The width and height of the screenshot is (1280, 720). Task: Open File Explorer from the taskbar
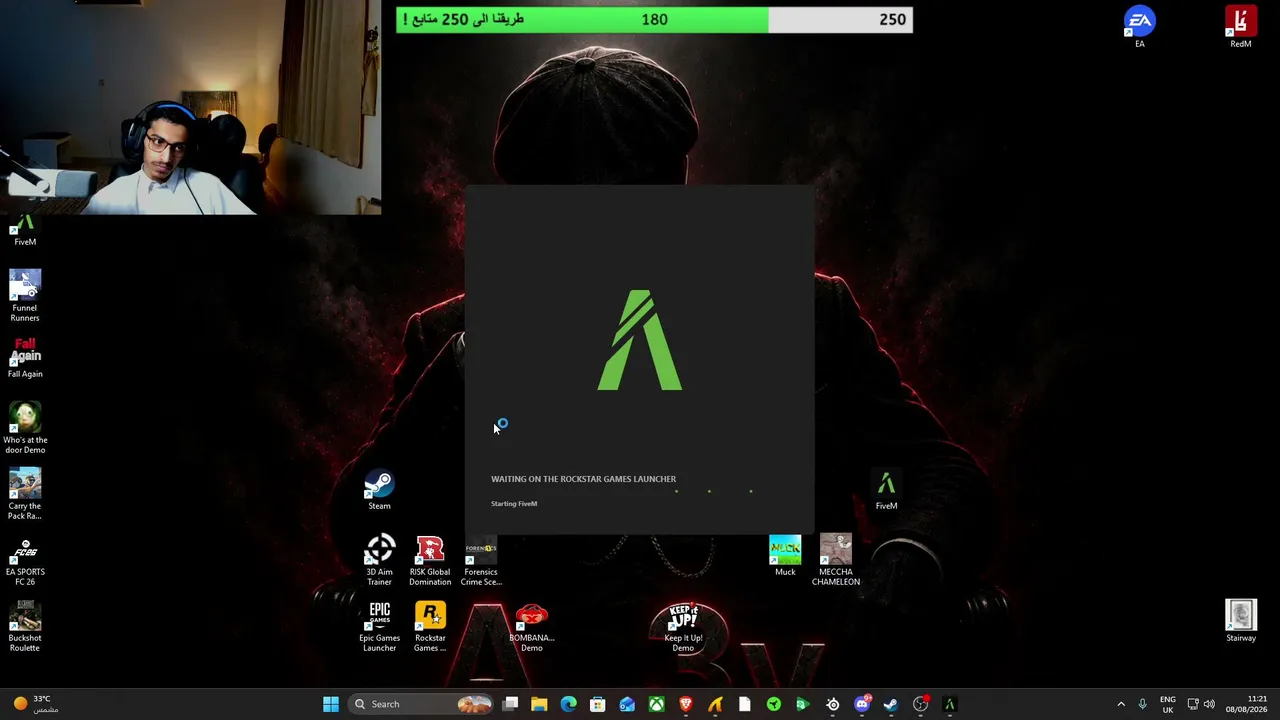[539, 704]
